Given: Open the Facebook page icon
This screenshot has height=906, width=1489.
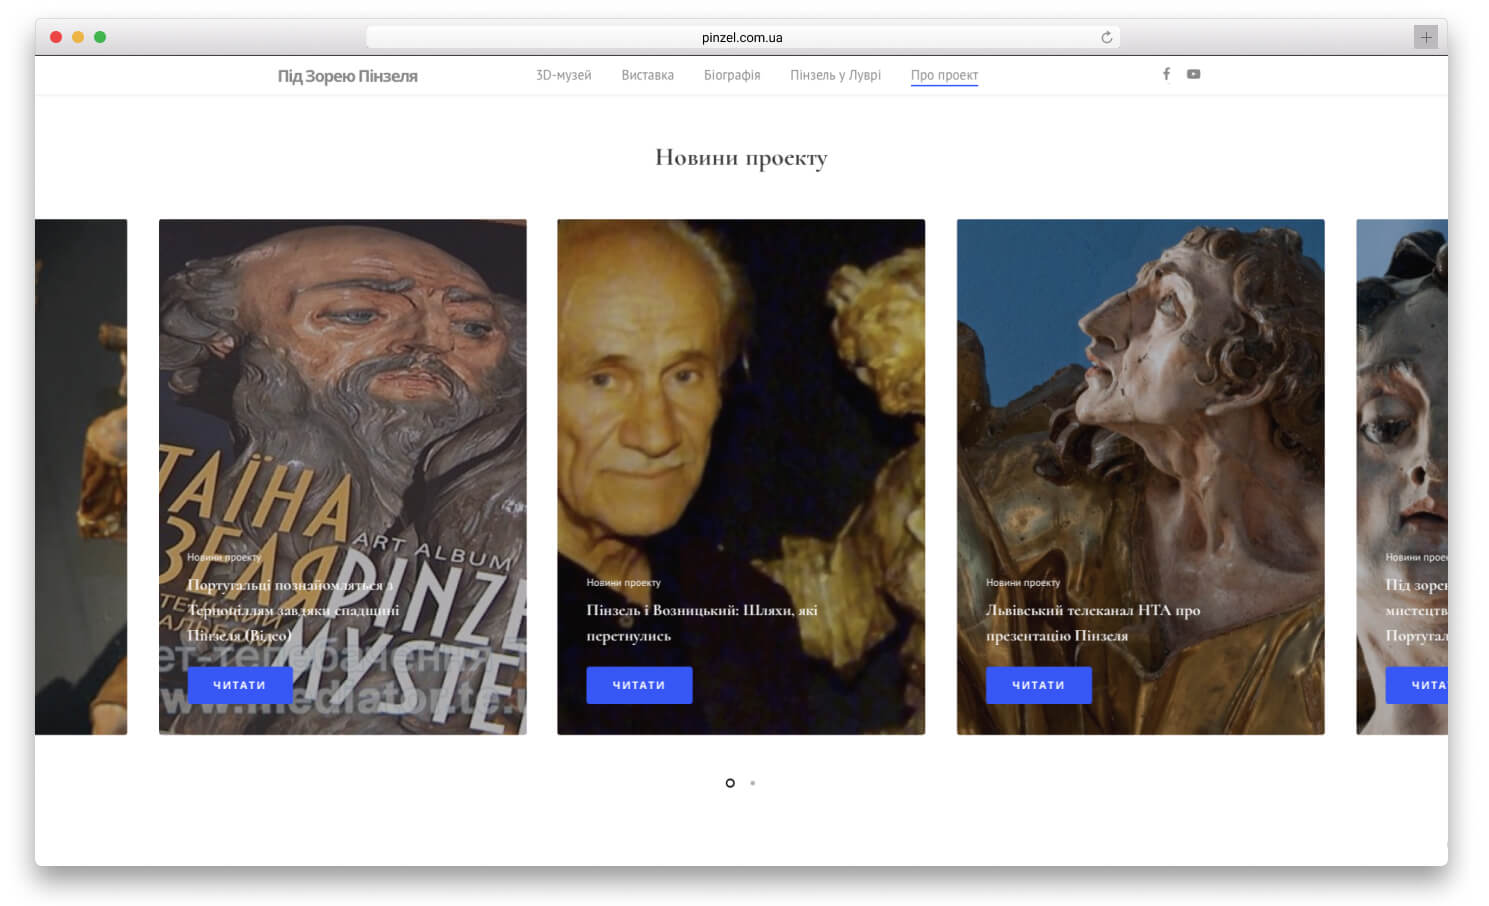Looking at the screenshot, I should click(x=1166, y=74).
